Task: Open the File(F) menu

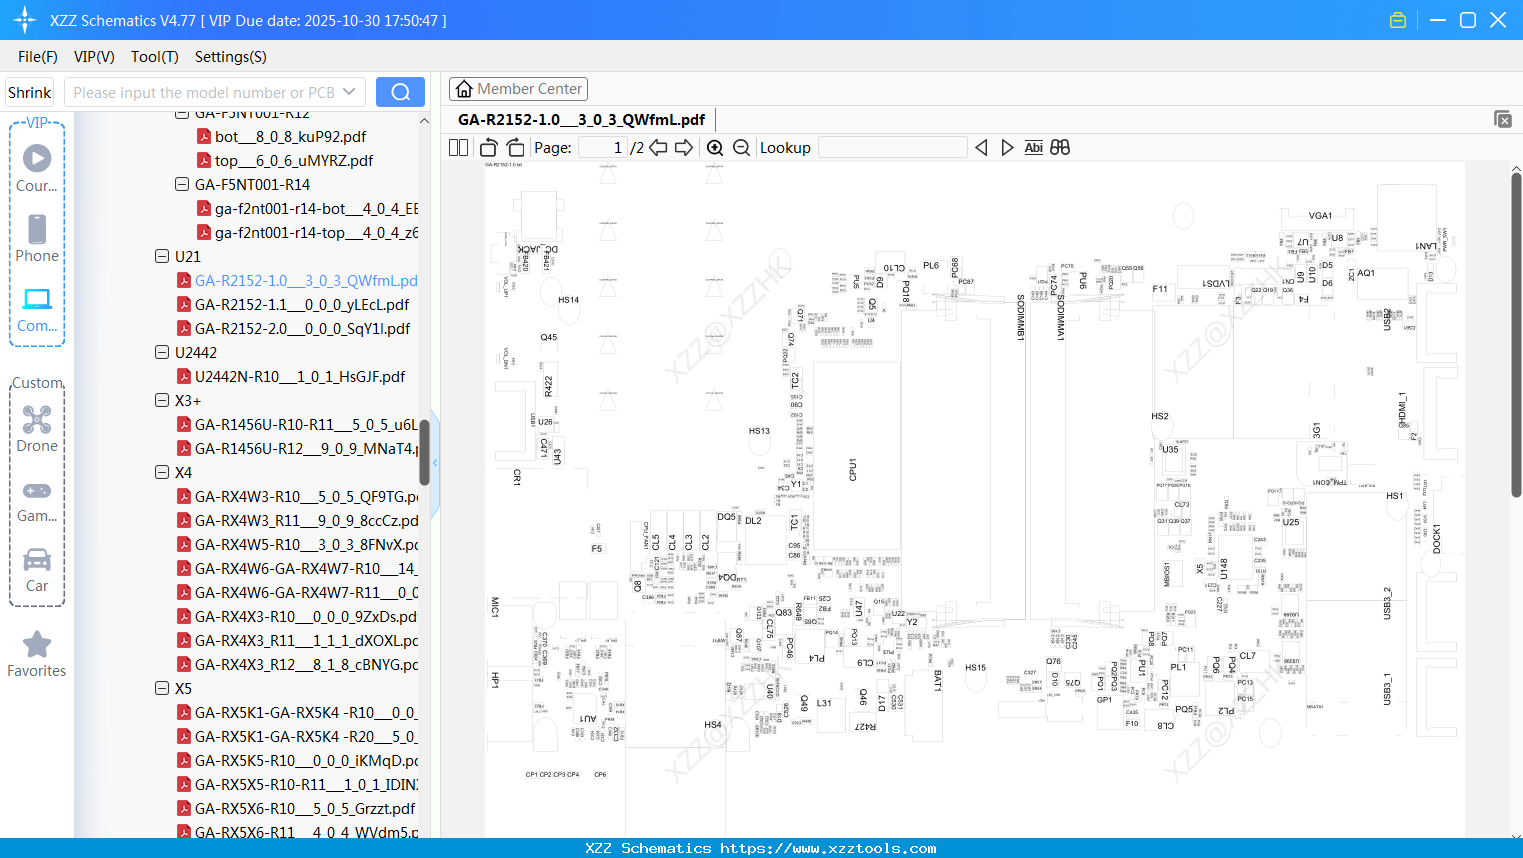Action: coord(38,57)
